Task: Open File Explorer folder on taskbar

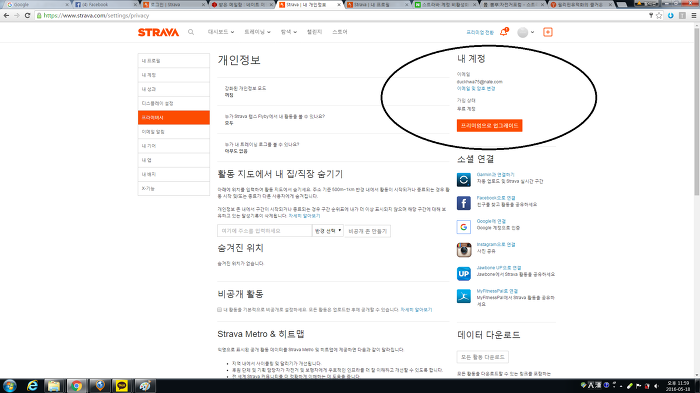Action: coord(54,385)
